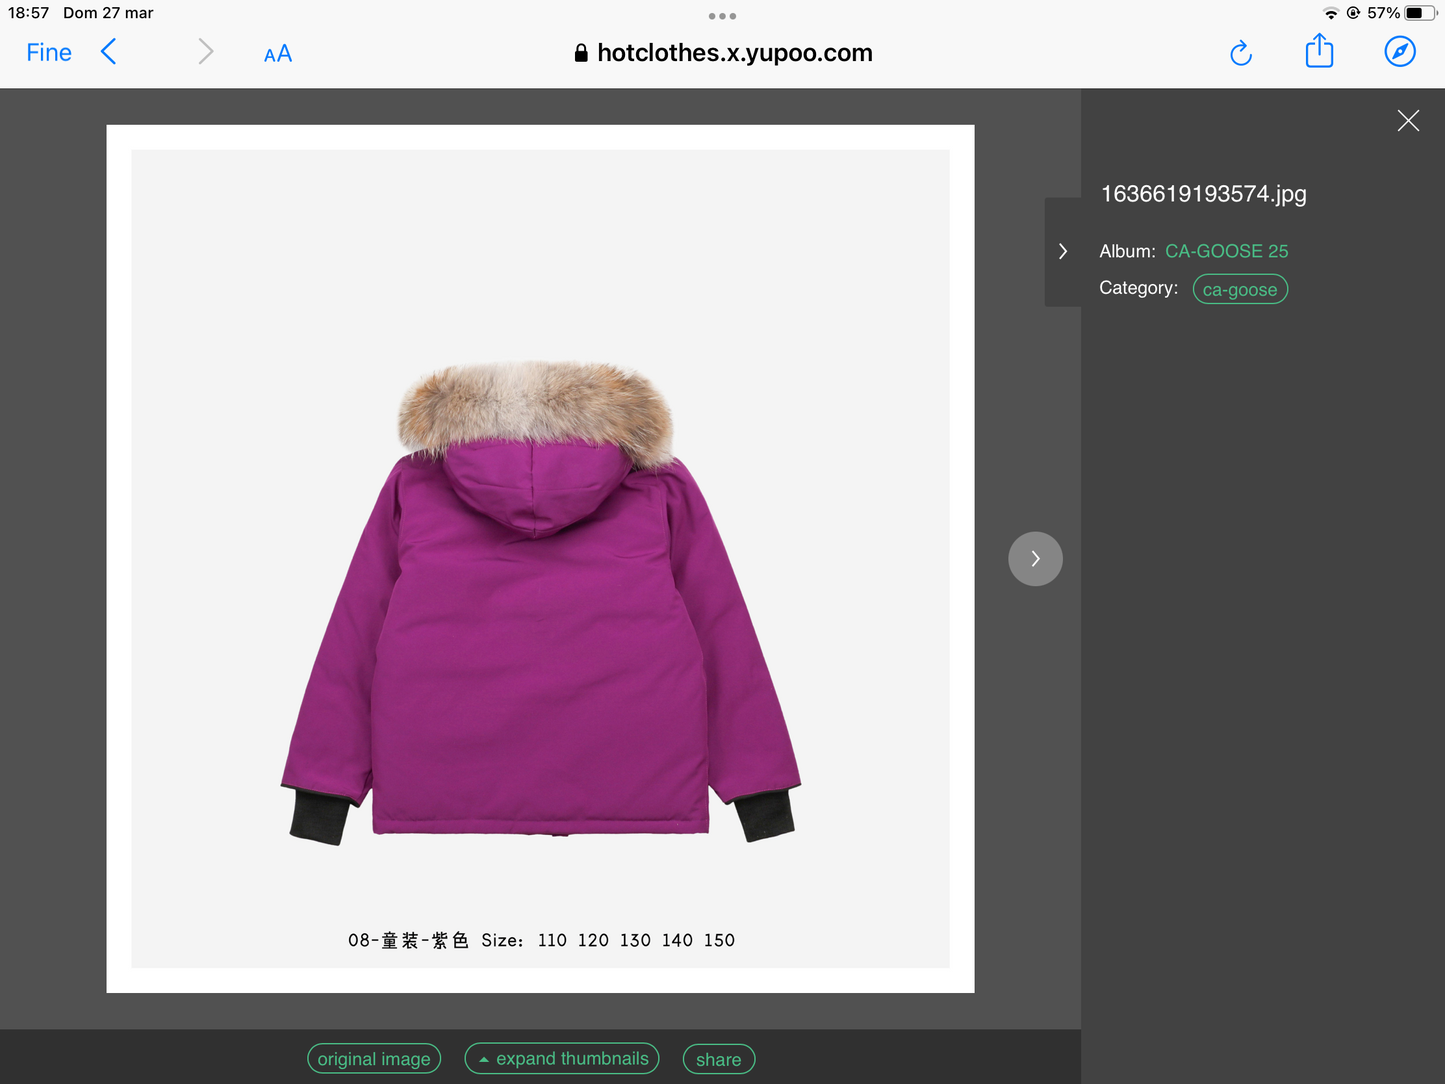Open Safari browsing compass menu

pos(1400,52)
